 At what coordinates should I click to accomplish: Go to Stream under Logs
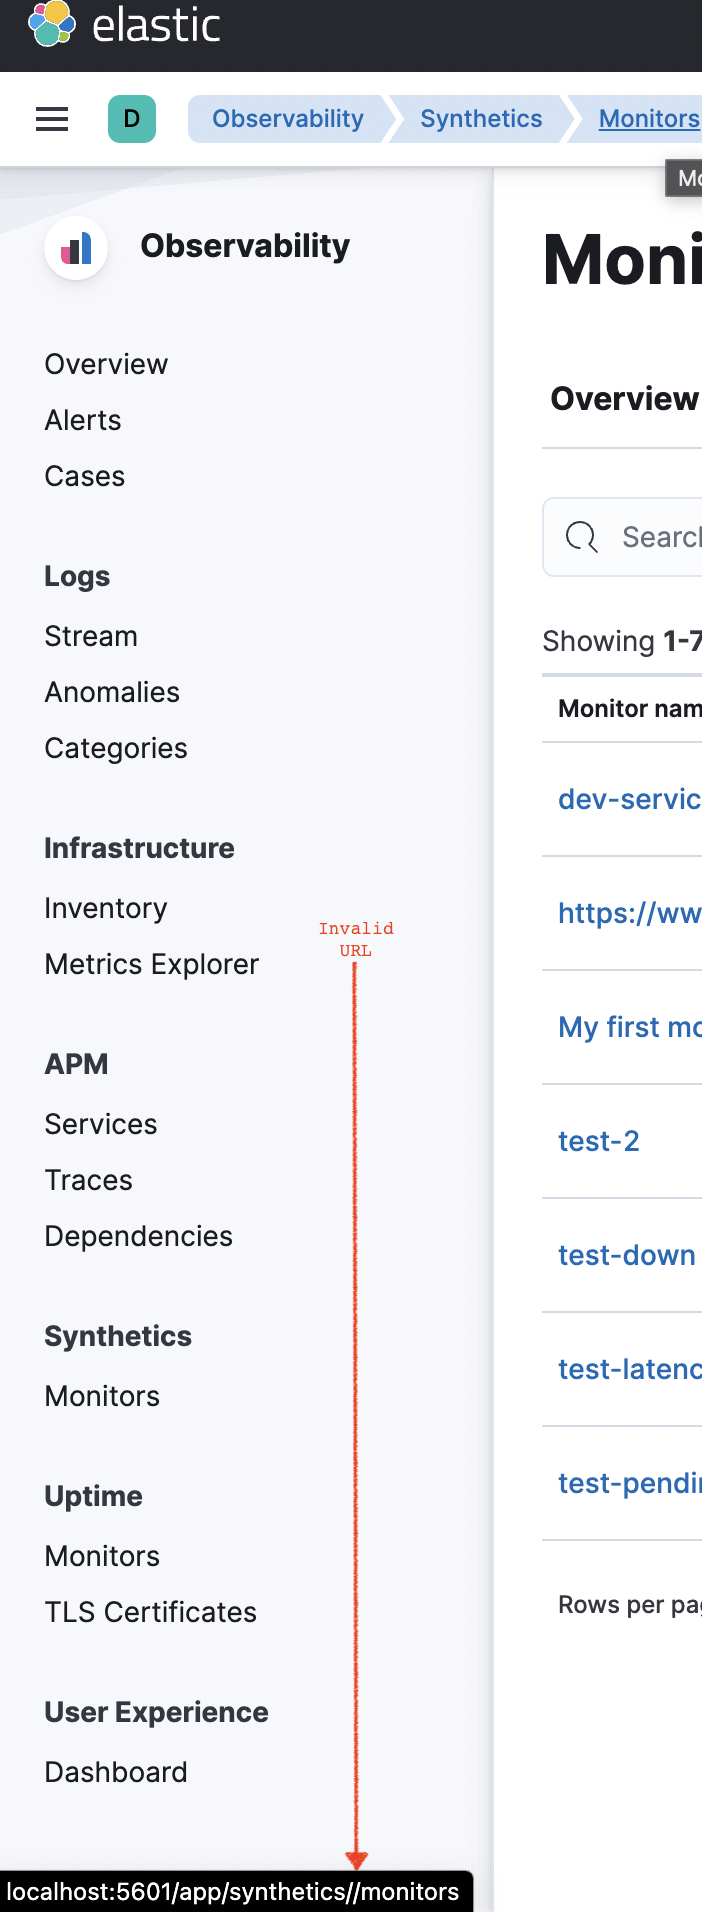(90, 636)
